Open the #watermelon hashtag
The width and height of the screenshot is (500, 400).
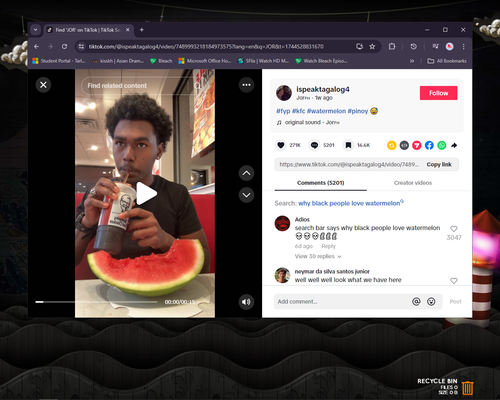tap(326, 111)
